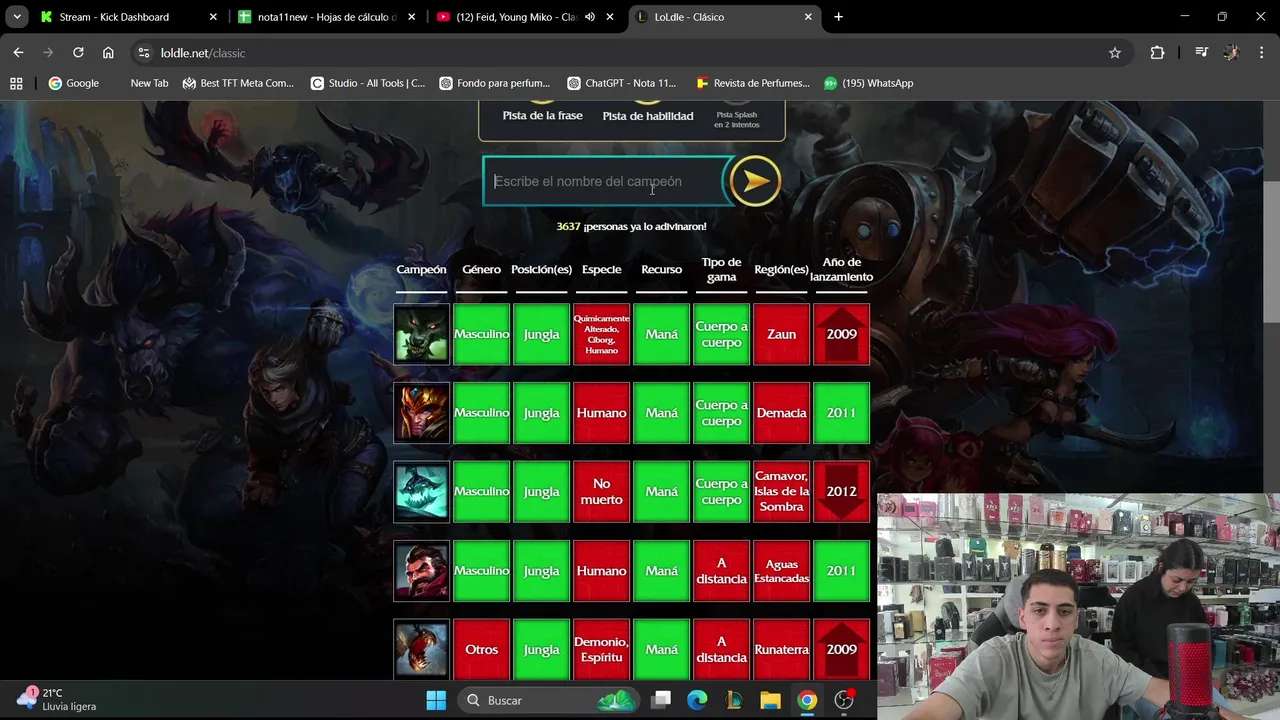This screenshot has width=1280, height=720.
Task: Click the champion portrait in the Aguas Estancadas row
Action: coord(421,570)
